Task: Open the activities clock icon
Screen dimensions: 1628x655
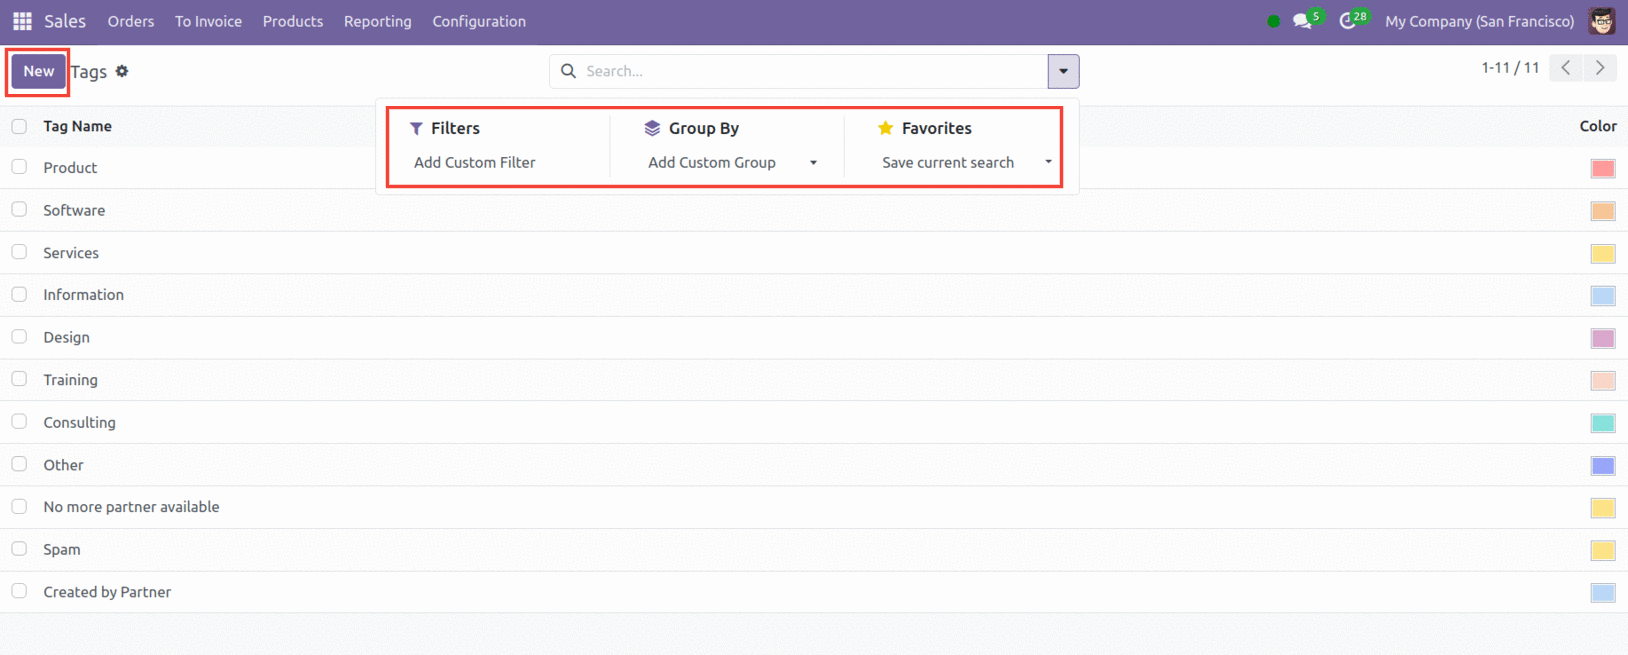Action: [x=1348, y=21]
